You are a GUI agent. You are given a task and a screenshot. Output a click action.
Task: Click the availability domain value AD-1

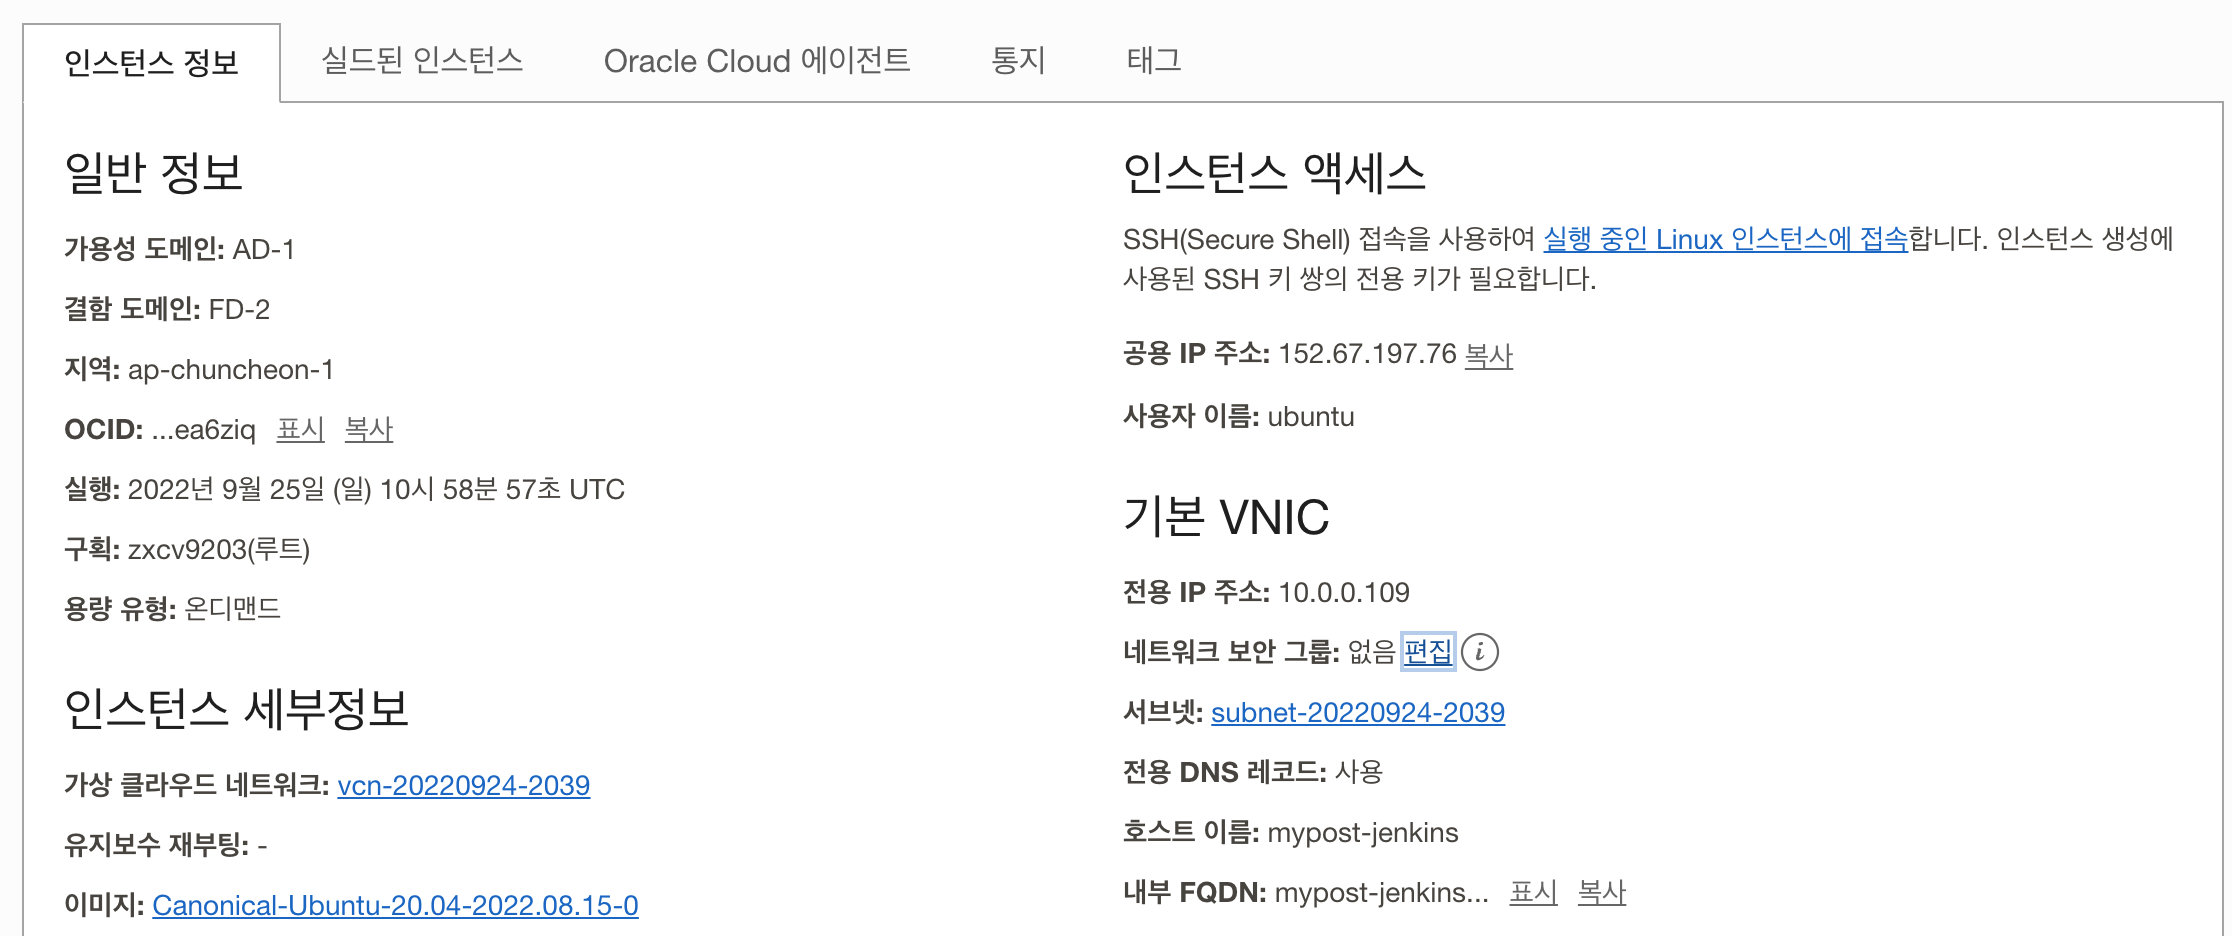[x=264, y=250]
